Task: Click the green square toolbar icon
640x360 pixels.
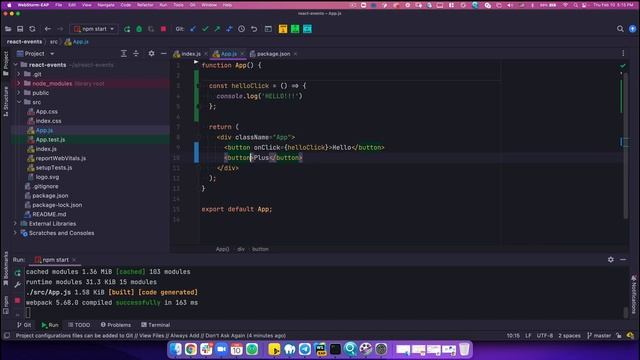Action: (x=295, y=29)
